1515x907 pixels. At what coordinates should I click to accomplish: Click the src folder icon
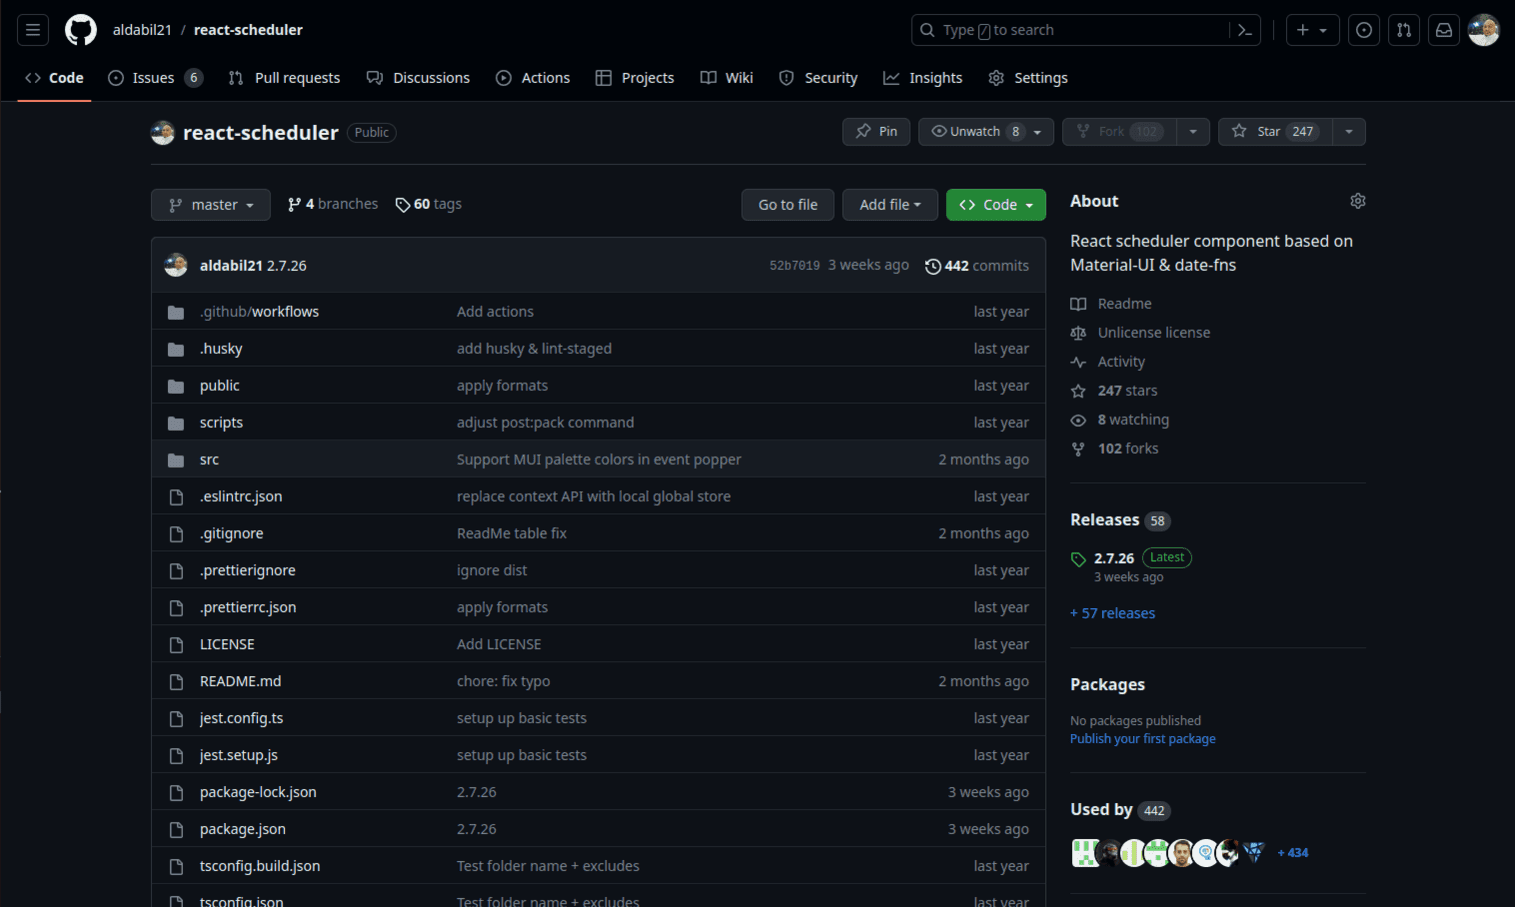tap(176, 460)
